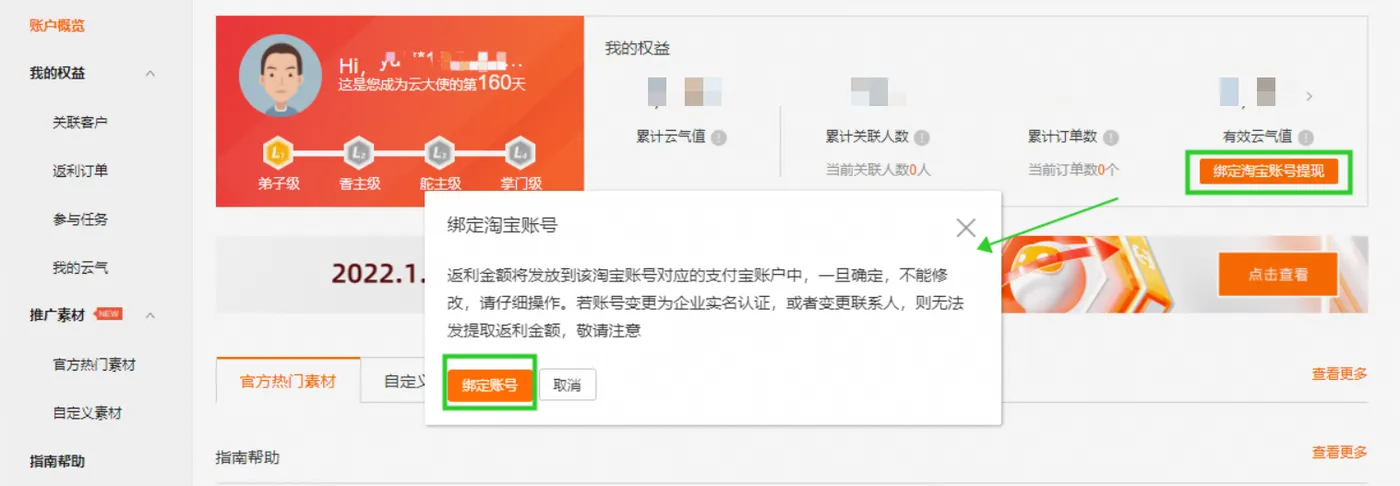Open 关联客户 sidebar item
Image resolution: width=1400 pixels, height=486 pixels.
[80, 122]
